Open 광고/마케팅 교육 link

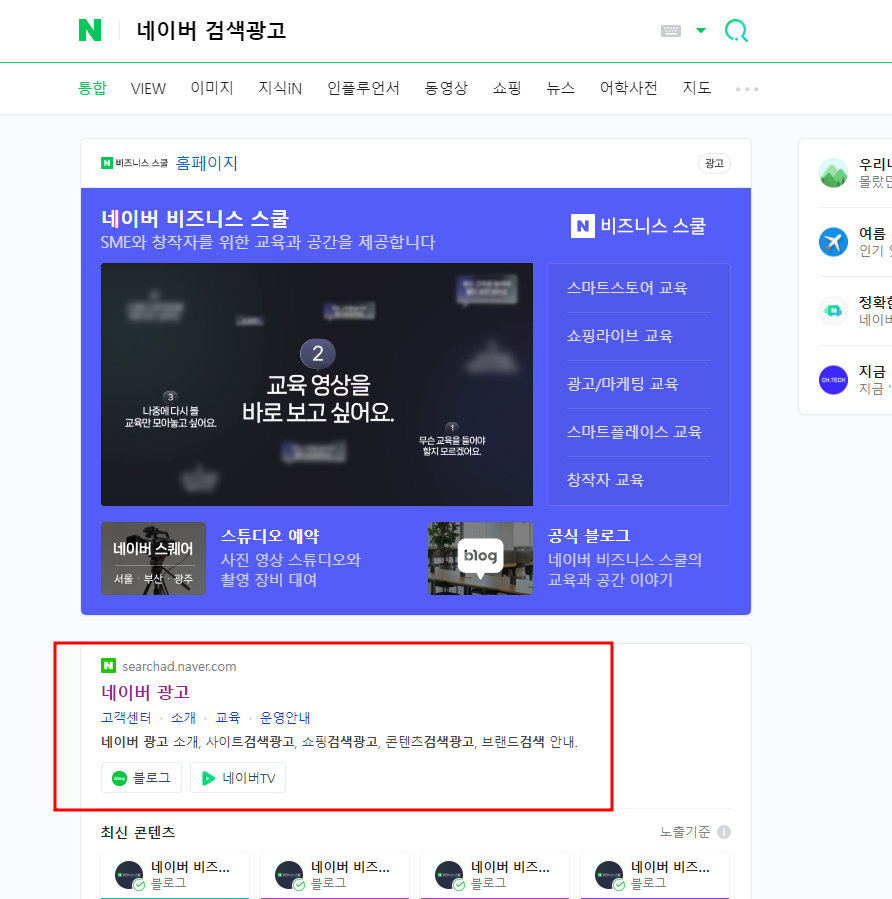tap(623, 384)
